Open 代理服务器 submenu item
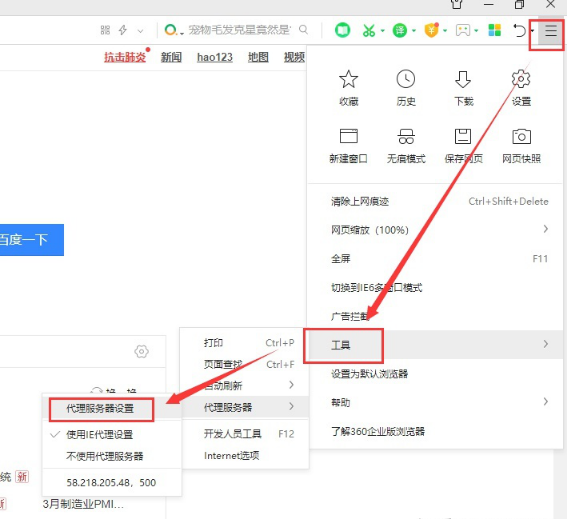567x519 pixels. click(245, 407)
